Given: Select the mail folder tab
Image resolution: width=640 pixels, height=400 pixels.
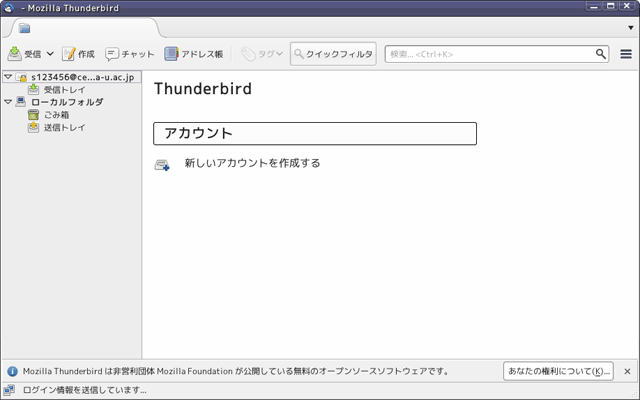Looking at the screenshot, I should pos(84,28).
